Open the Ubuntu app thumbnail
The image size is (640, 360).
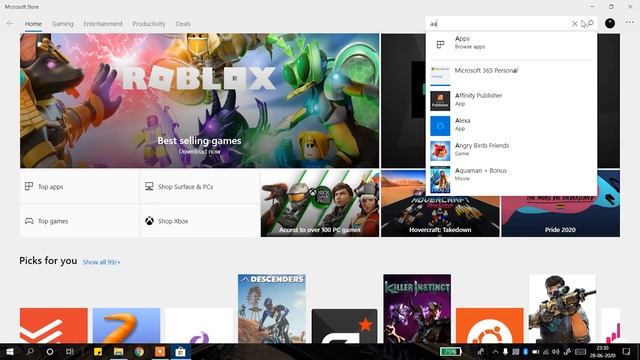tap(490, 326)
